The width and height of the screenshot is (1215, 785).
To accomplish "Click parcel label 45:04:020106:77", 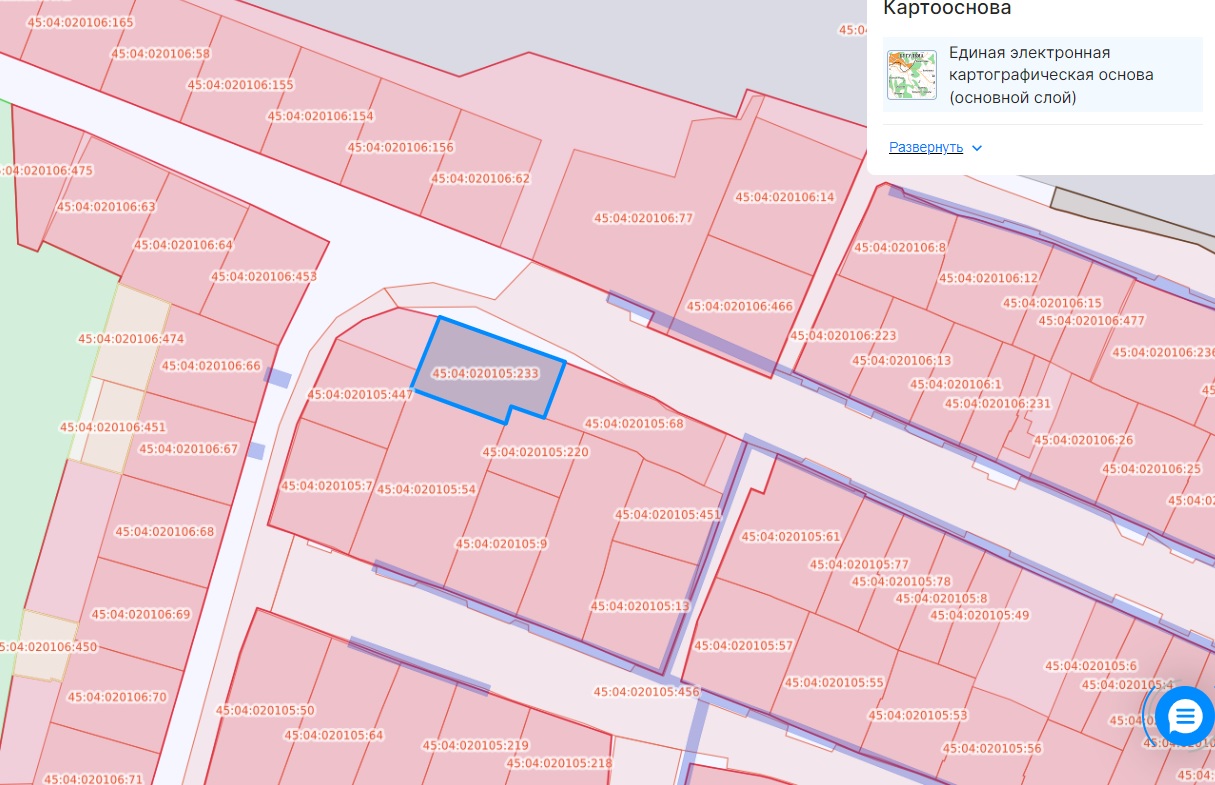I will tap(643, 218).
